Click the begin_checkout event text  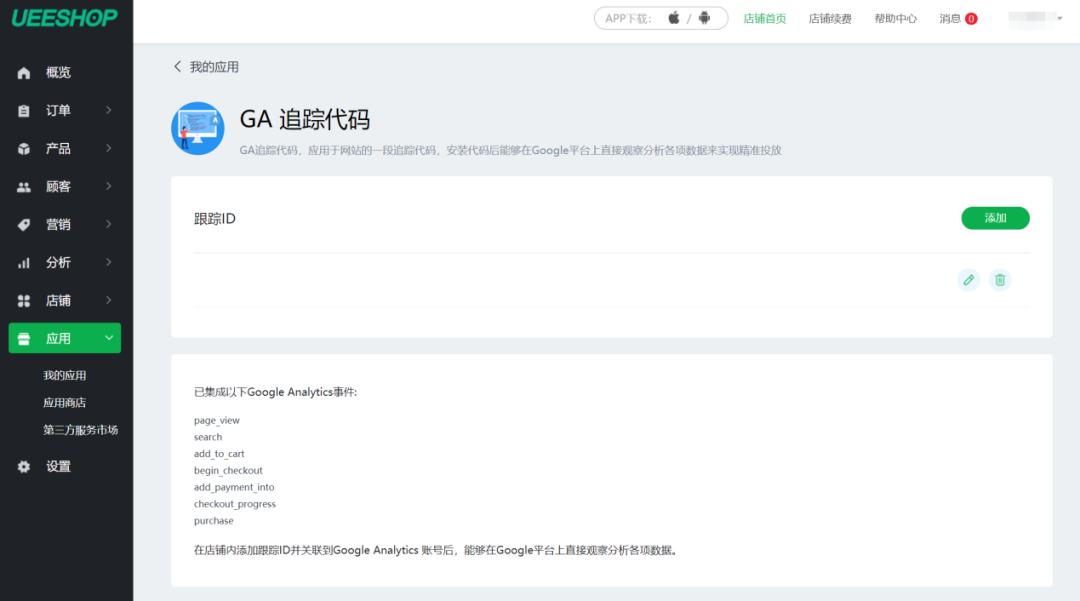(228, 471)
